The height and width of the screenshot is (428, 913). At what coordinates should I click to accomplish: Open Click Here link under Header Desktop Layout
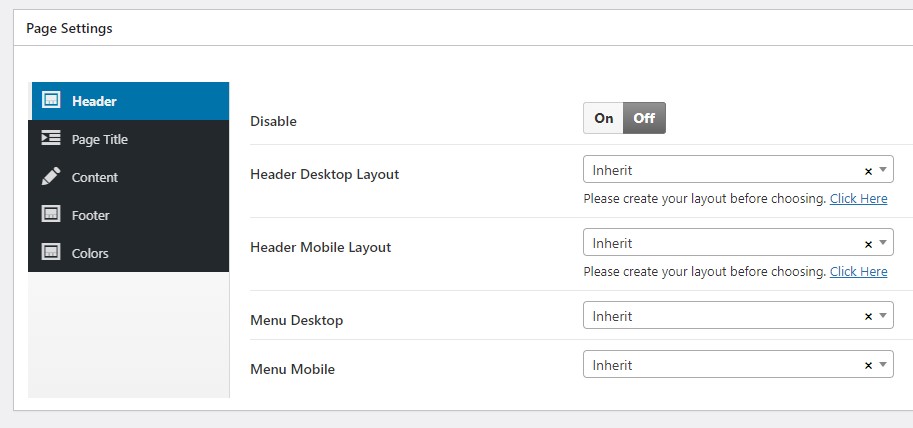click(x=858, y=198)
